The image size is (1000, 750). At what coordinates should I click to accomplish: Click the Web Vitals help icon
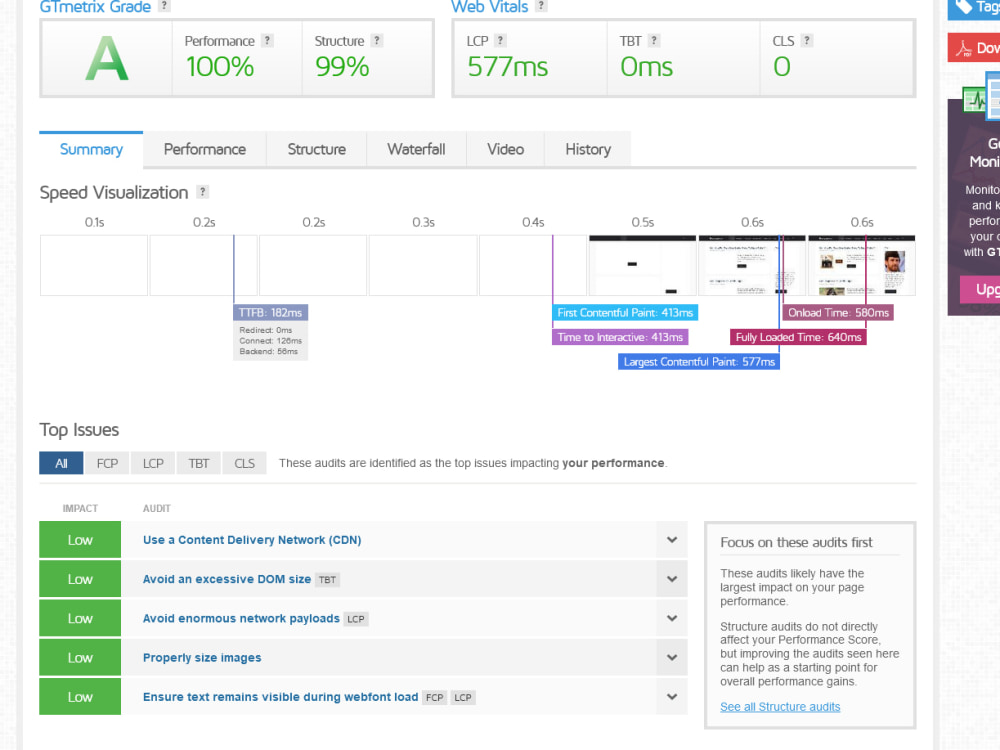541,6
